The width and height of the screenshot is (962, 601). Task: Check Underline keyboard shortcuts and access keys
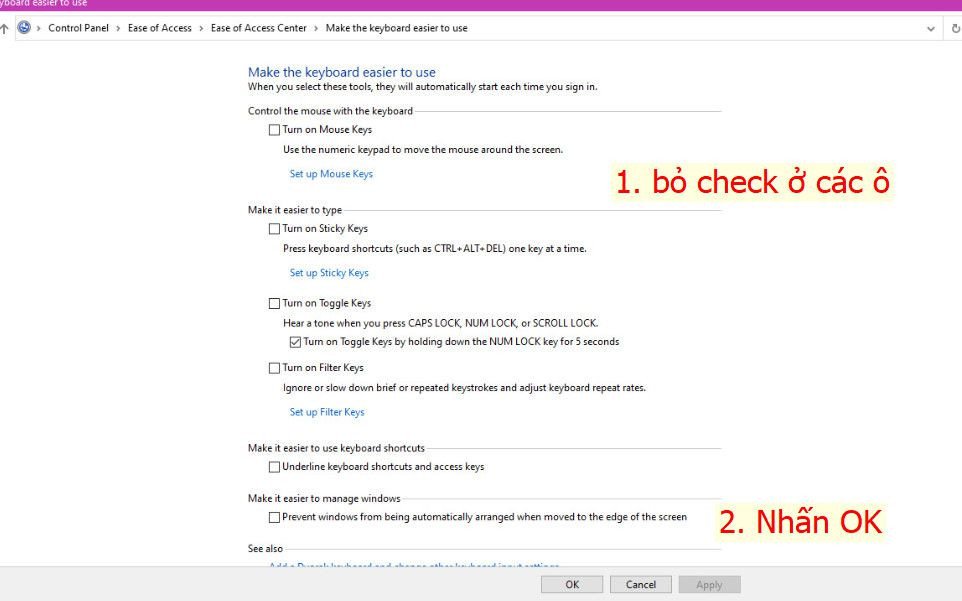(x=274, y=467)
